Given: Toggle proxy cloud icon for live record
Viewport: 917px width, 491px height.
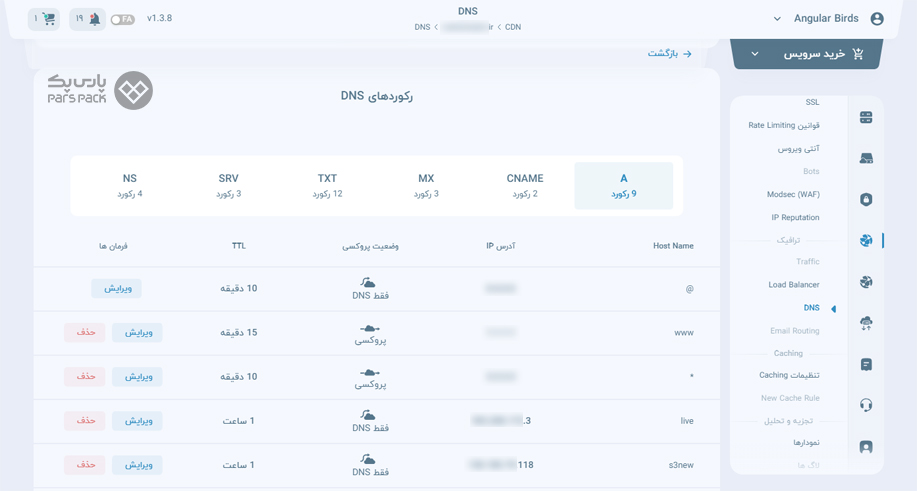Looking at the screenshot, I should 368,415.
